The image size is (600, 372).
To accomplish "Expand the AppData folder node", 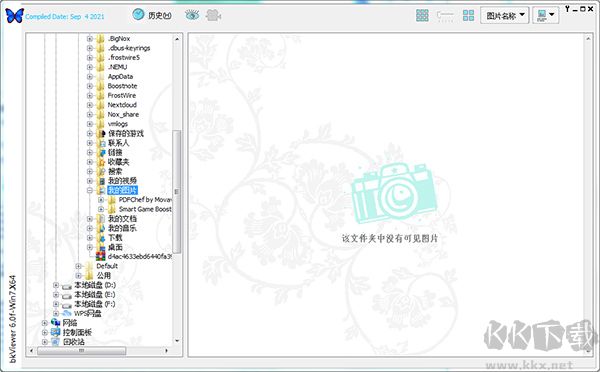I will pyautogui.click(x=90, y=77).
